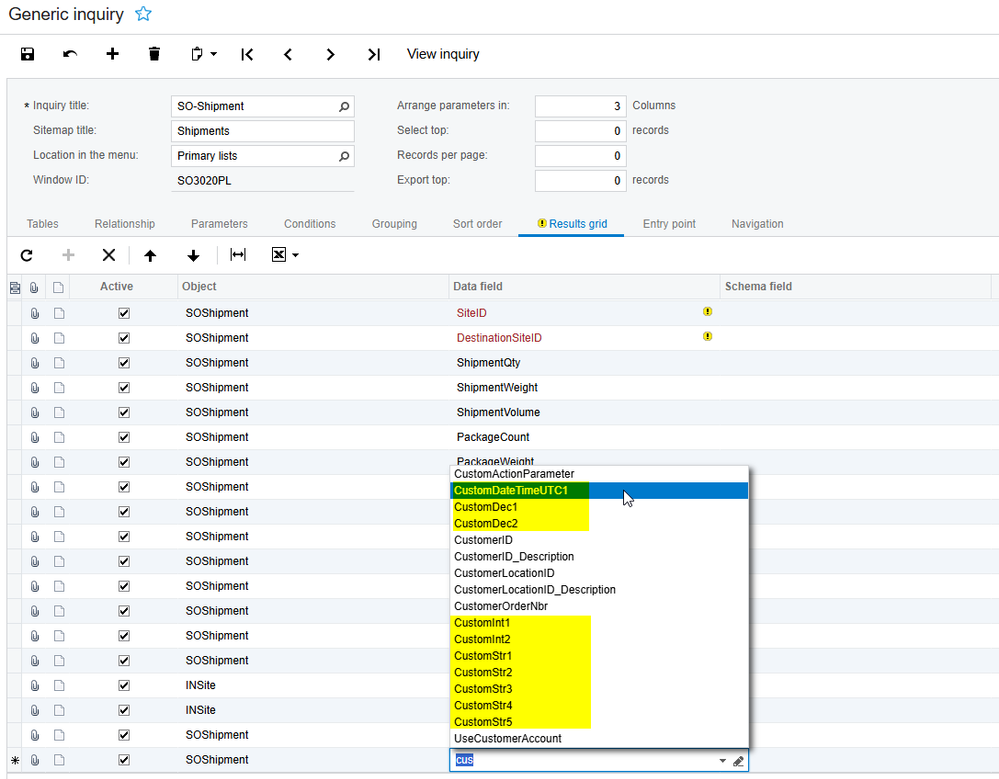999x779 pixels.
Task: Toggle Active checkbox for the SiteID row
Action: 124,313
